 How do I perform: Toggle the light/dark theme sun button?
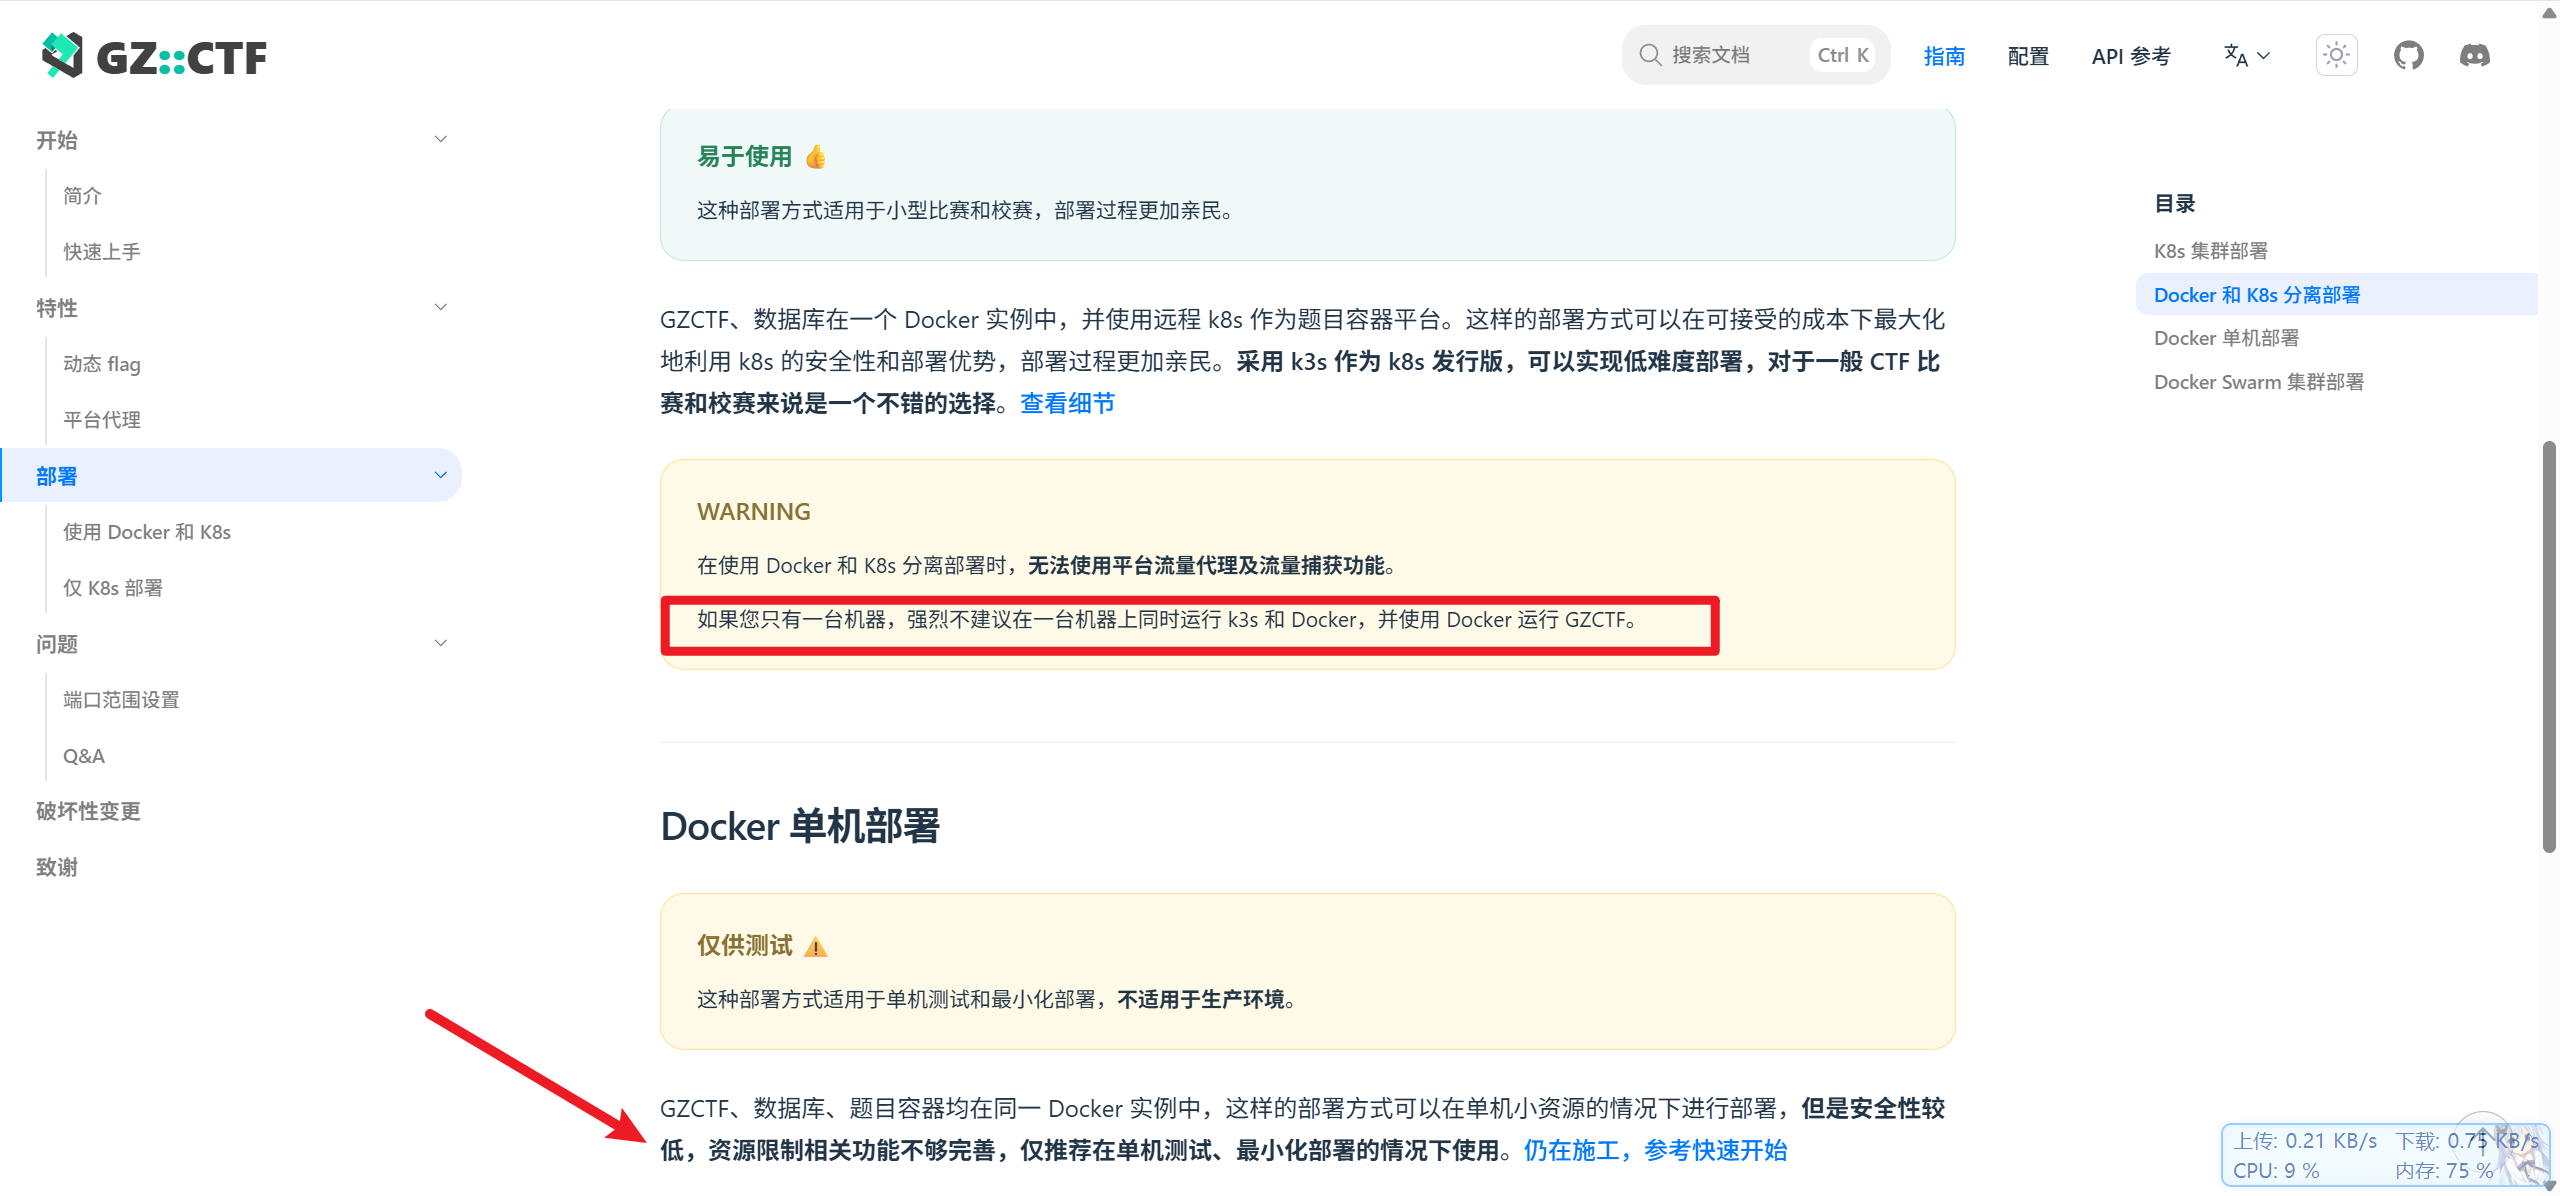coord(2336,56)
